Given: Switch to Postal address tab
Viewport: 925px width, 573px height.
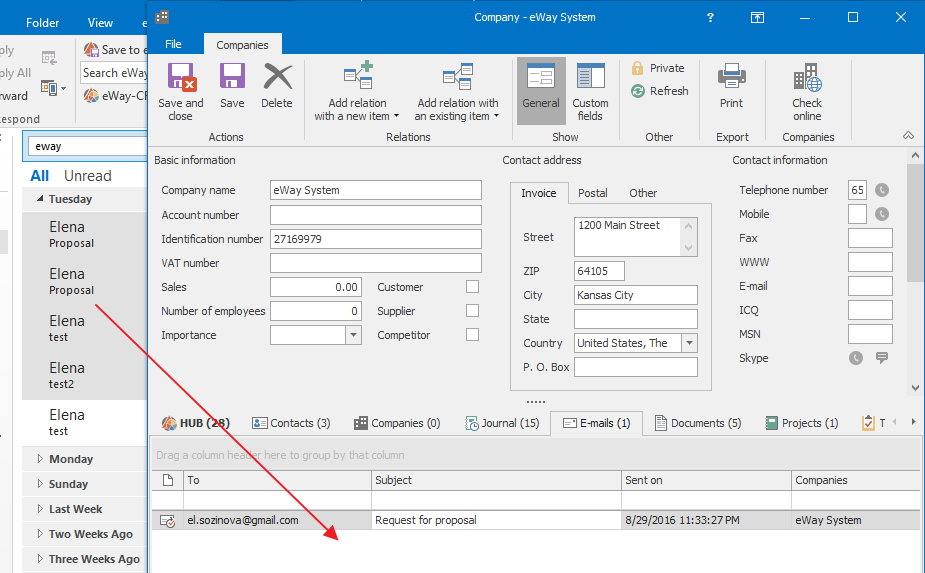Looking at the screenshot, I should [592, 193].
